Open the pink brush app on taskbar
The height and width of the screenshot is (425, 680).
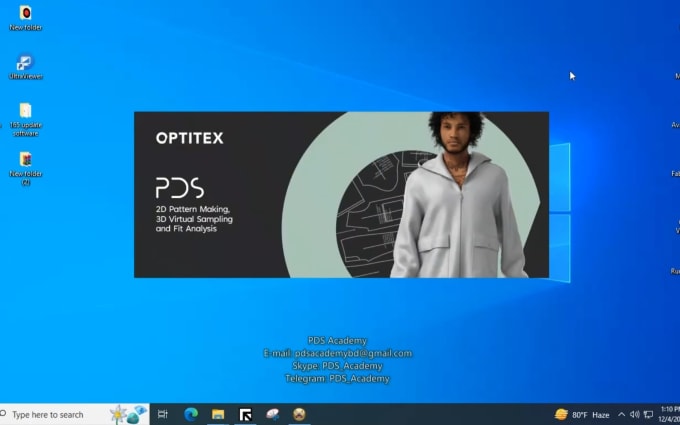[x=272, y=415]
